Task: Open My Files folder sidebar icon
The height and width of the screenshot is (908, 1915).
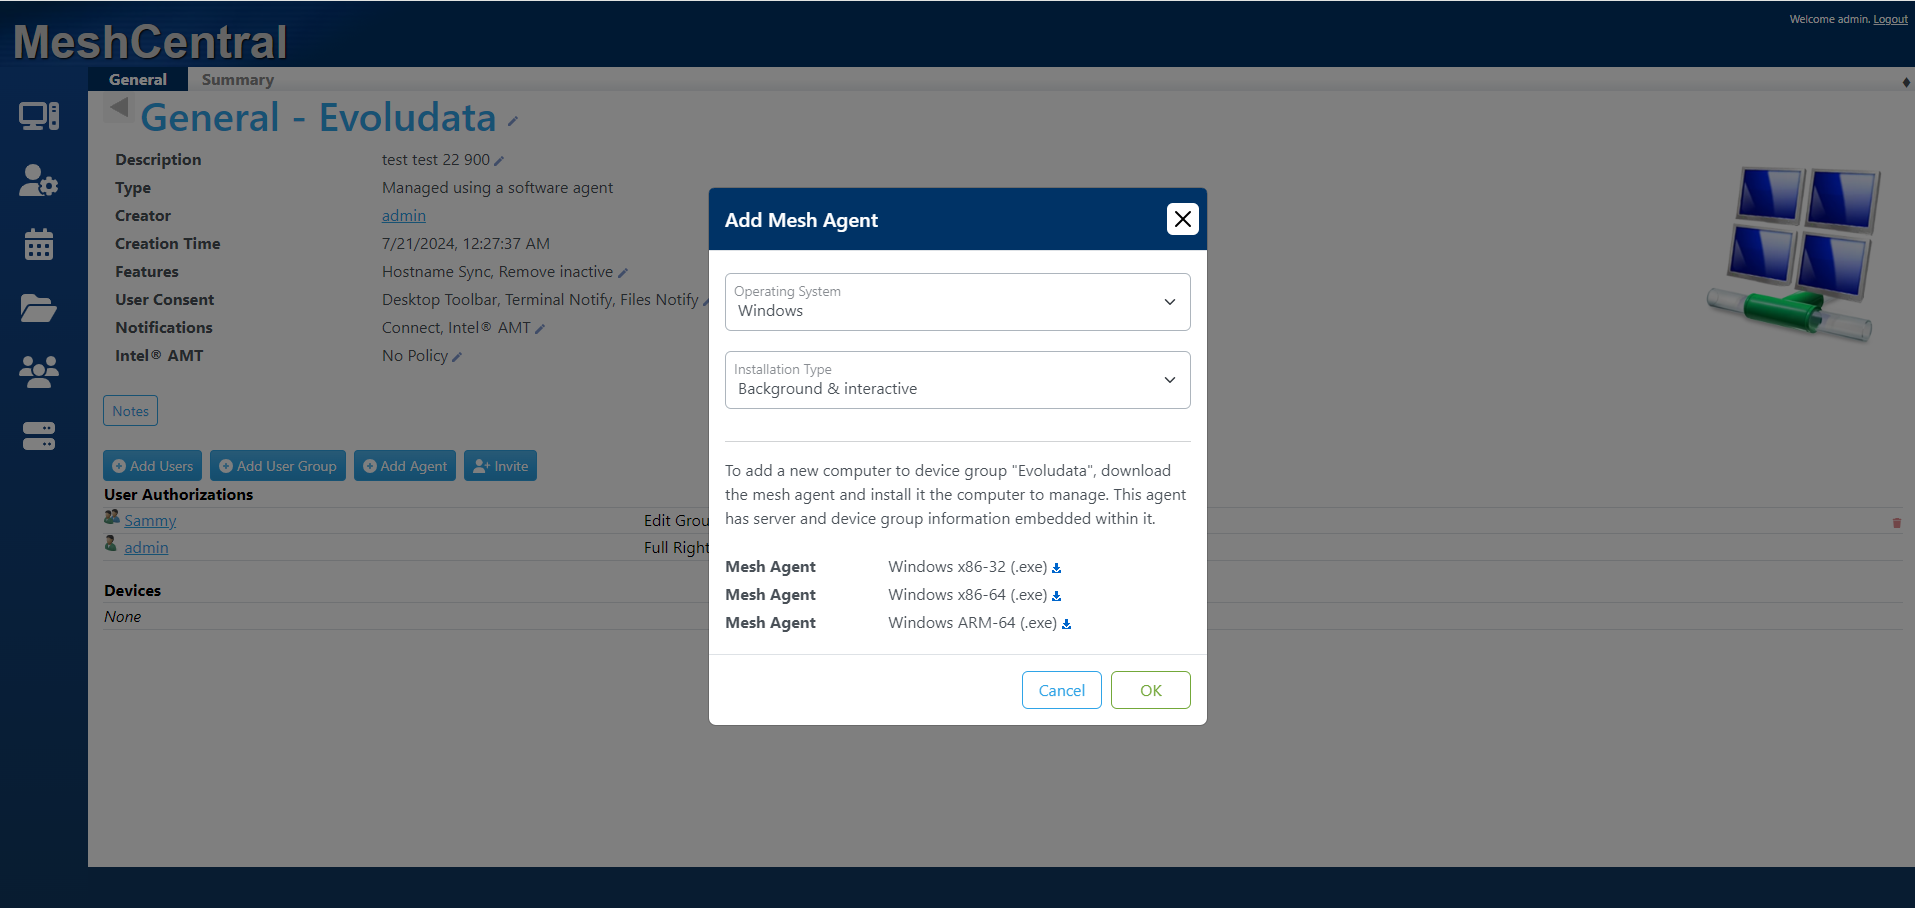Action: pyautogui.click(x=39, y=308)
